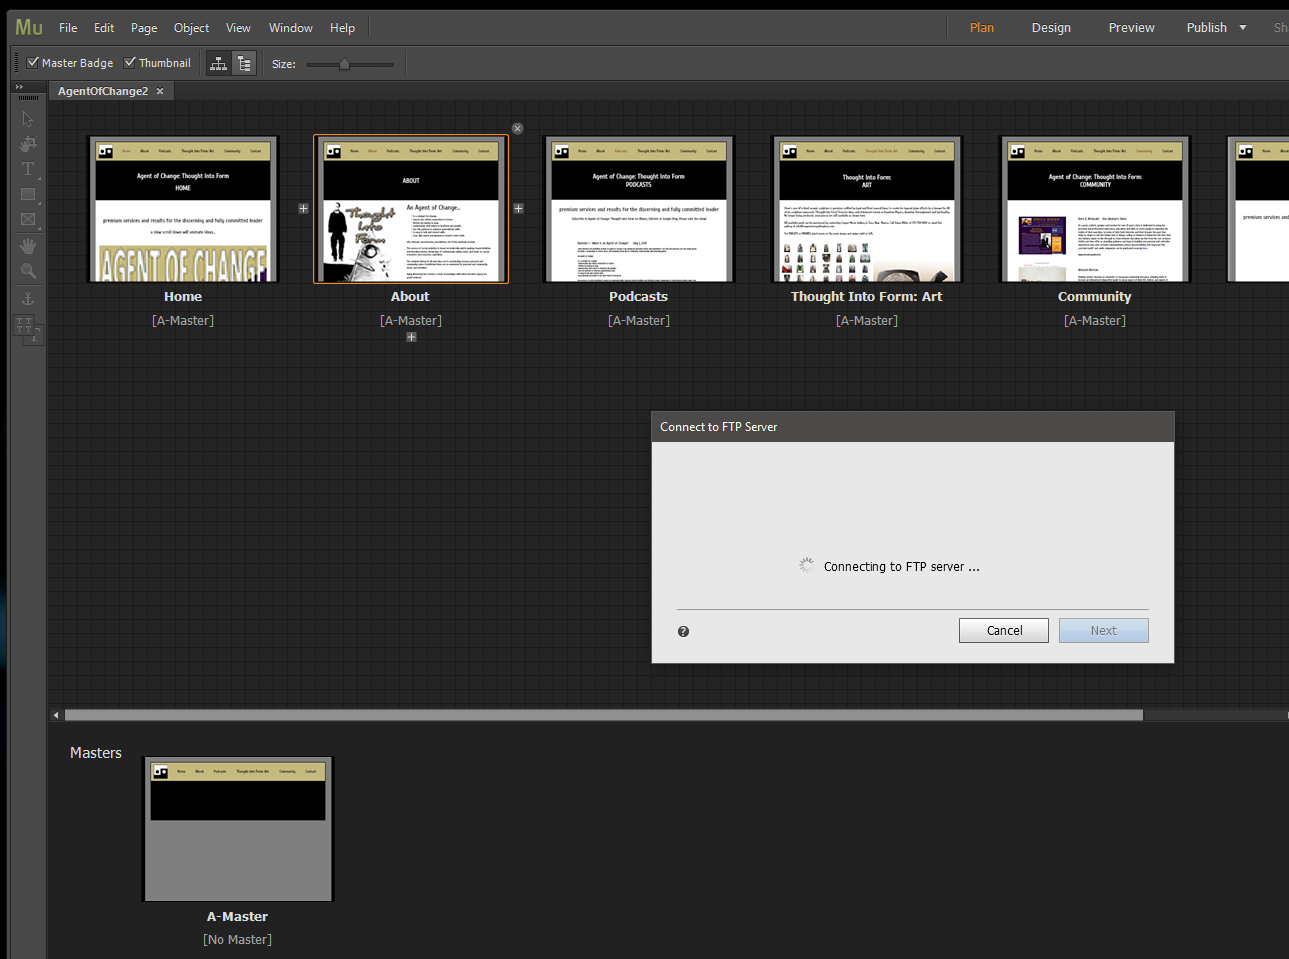Click the Home page name label

[183, 297]
